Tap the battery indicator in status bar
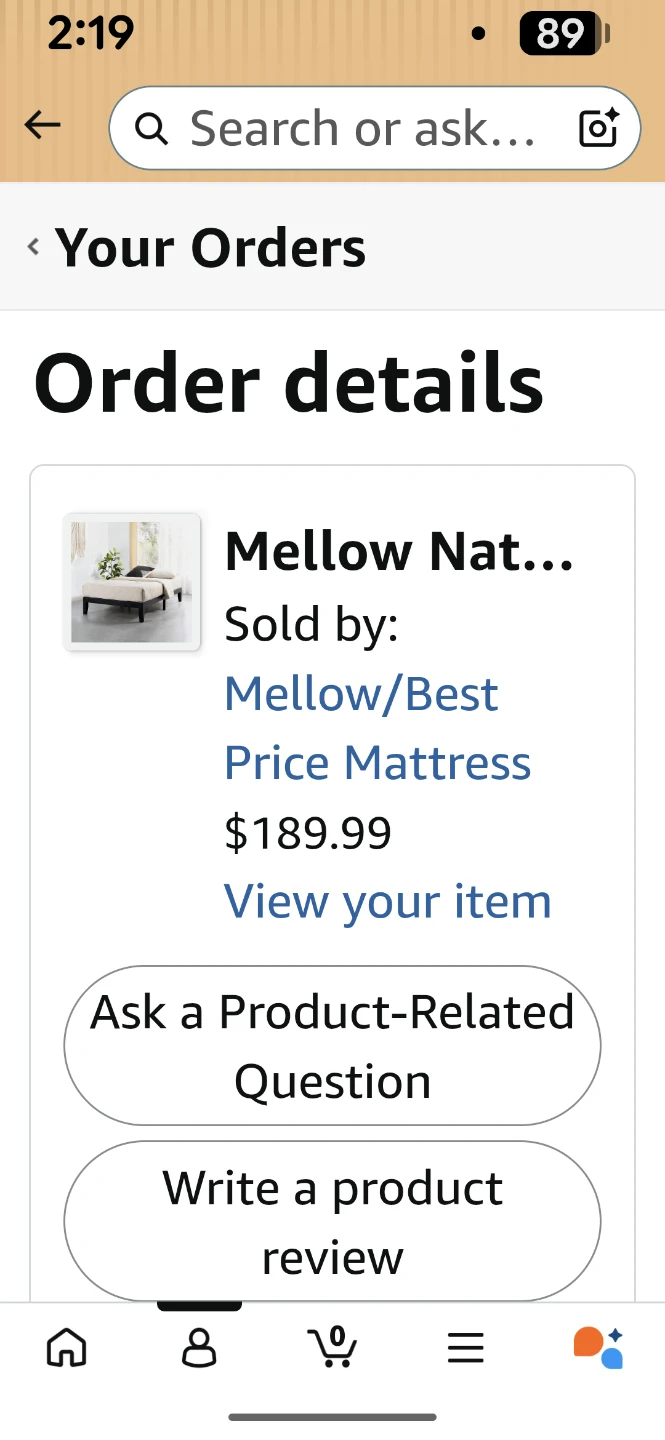The height and width of the screenshot is (1440, 665). coord(564,35)
